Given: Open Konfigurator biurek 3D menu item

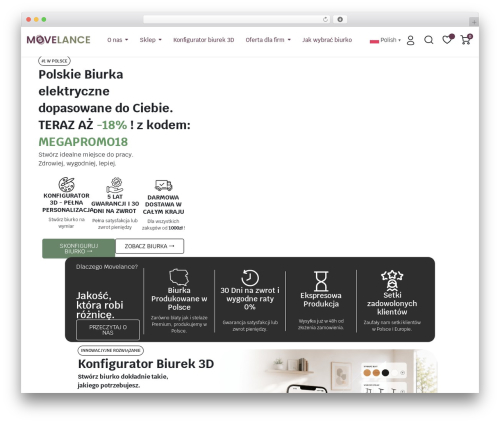Looking at the screenshot, I should (204, 40).
